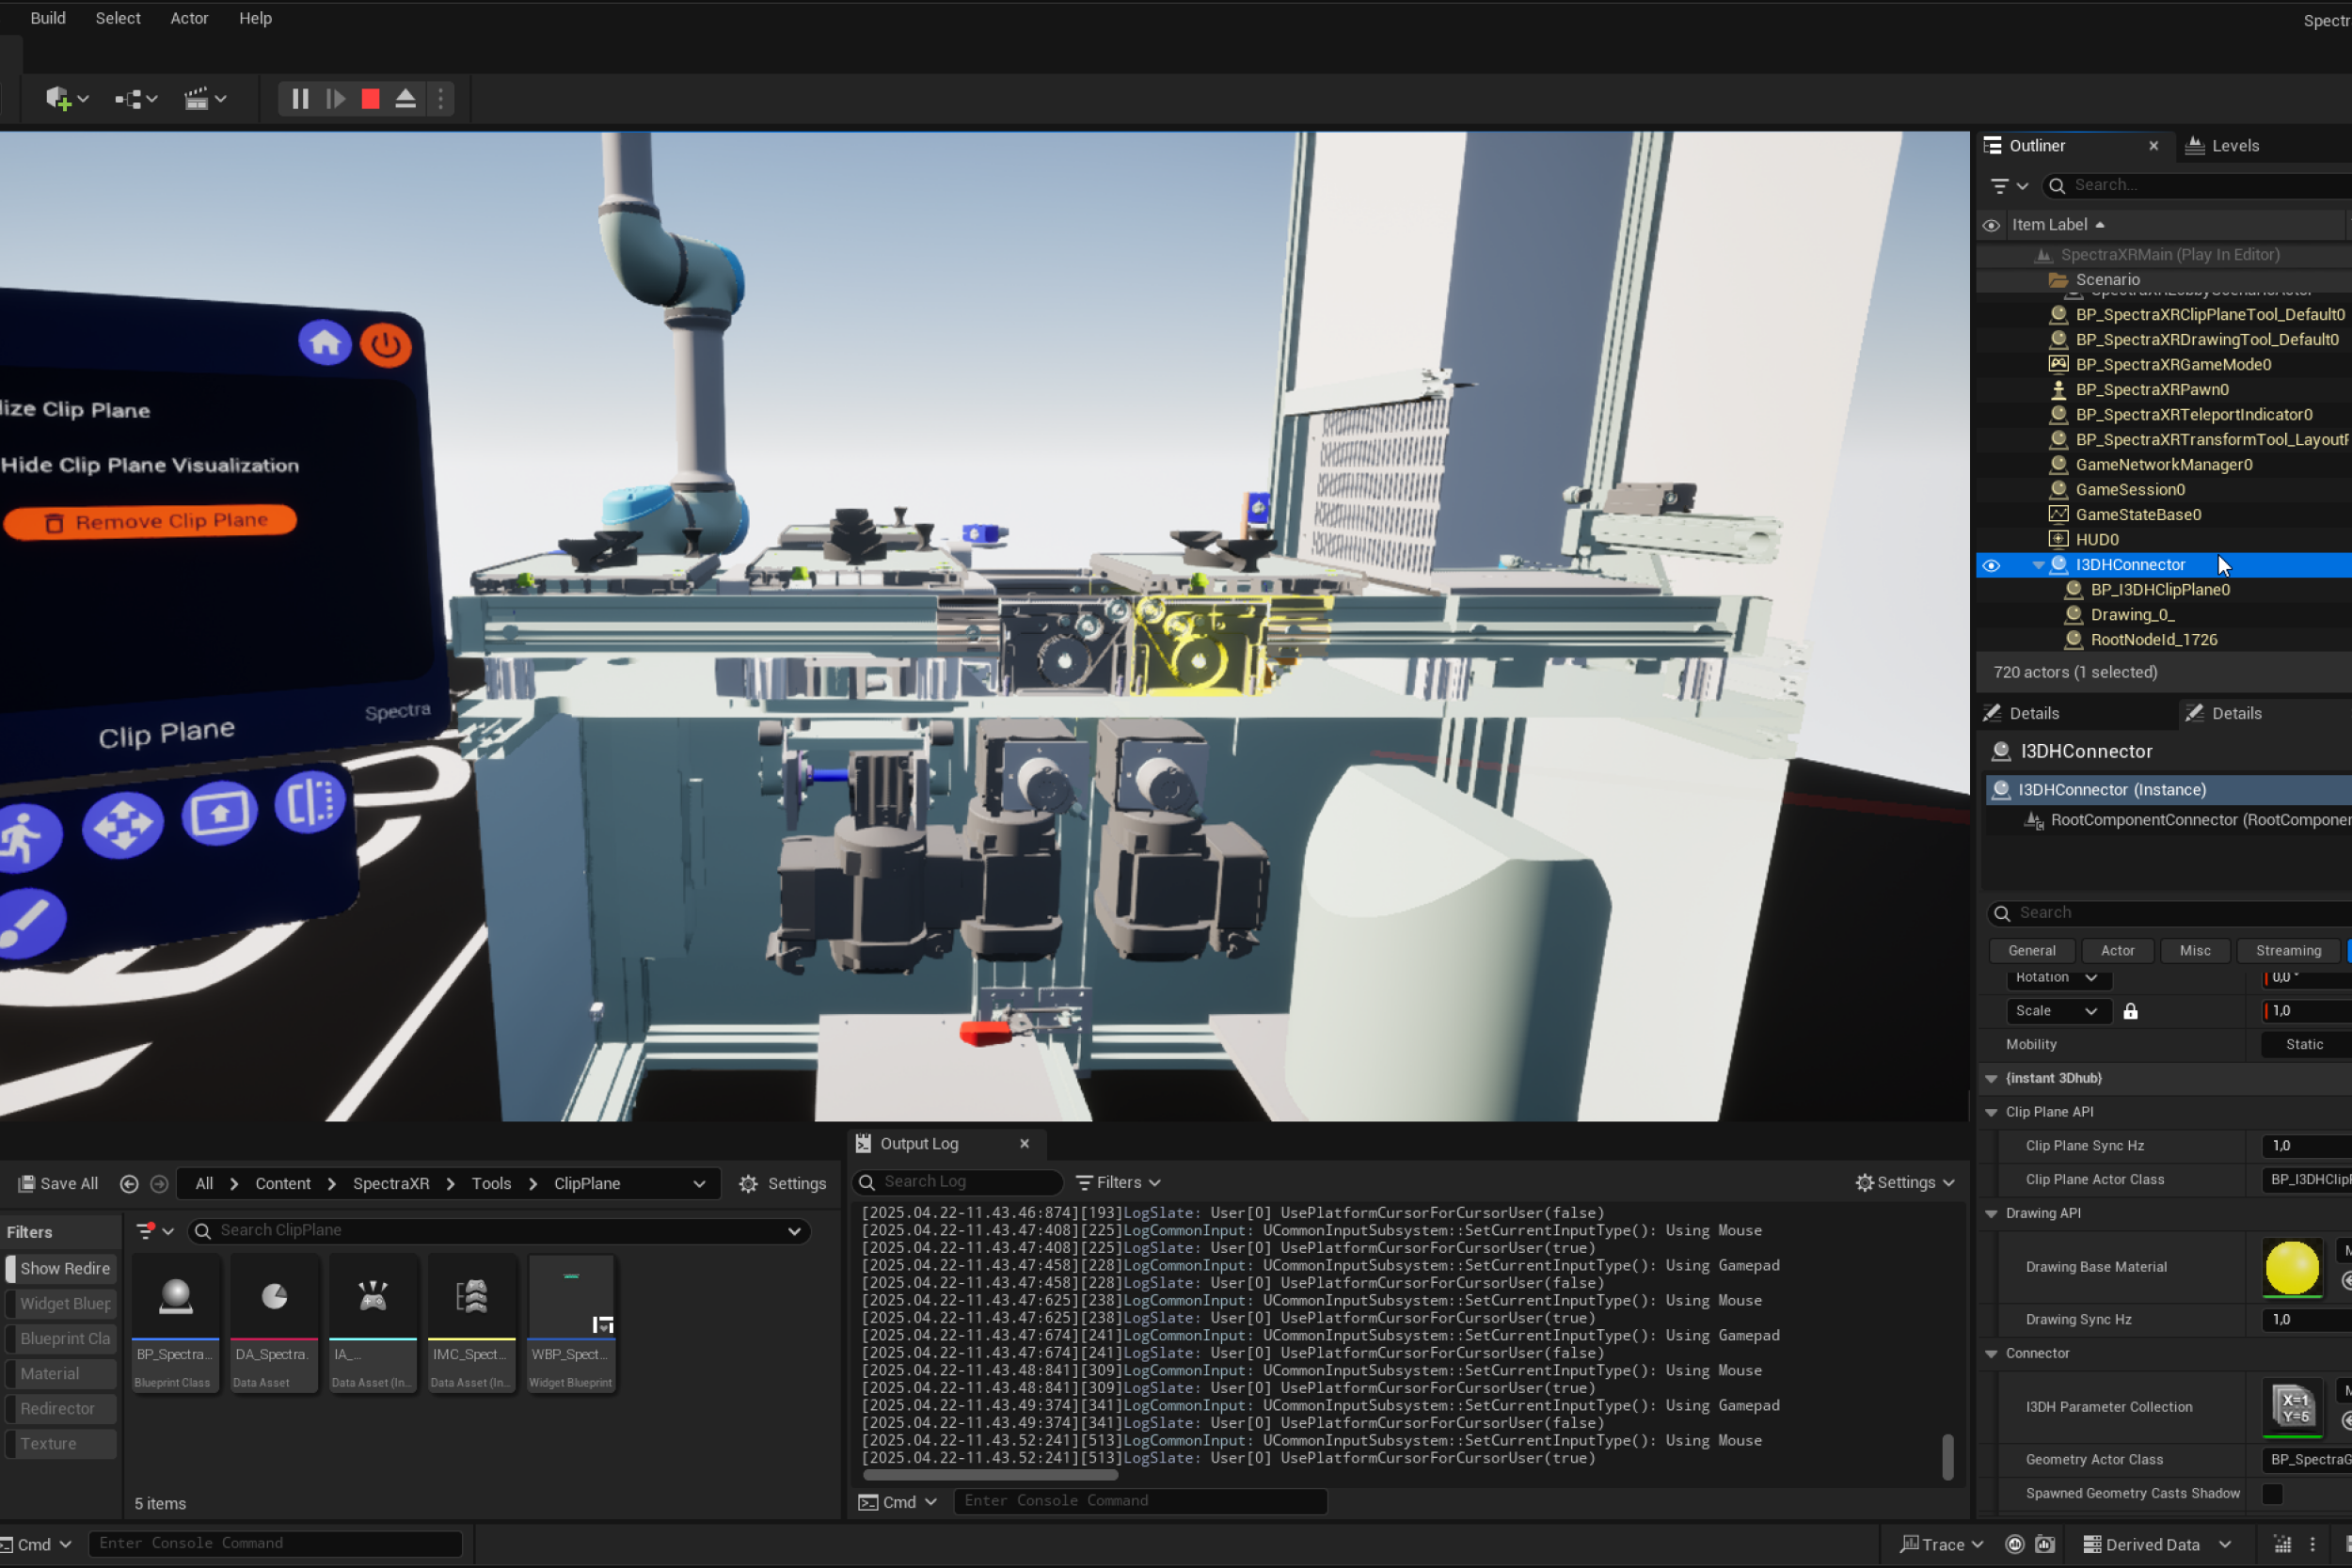The image size is (2352, 1568).
Task: Select the teleport walking-figure tool icon
Action: [x=27, y=835]
